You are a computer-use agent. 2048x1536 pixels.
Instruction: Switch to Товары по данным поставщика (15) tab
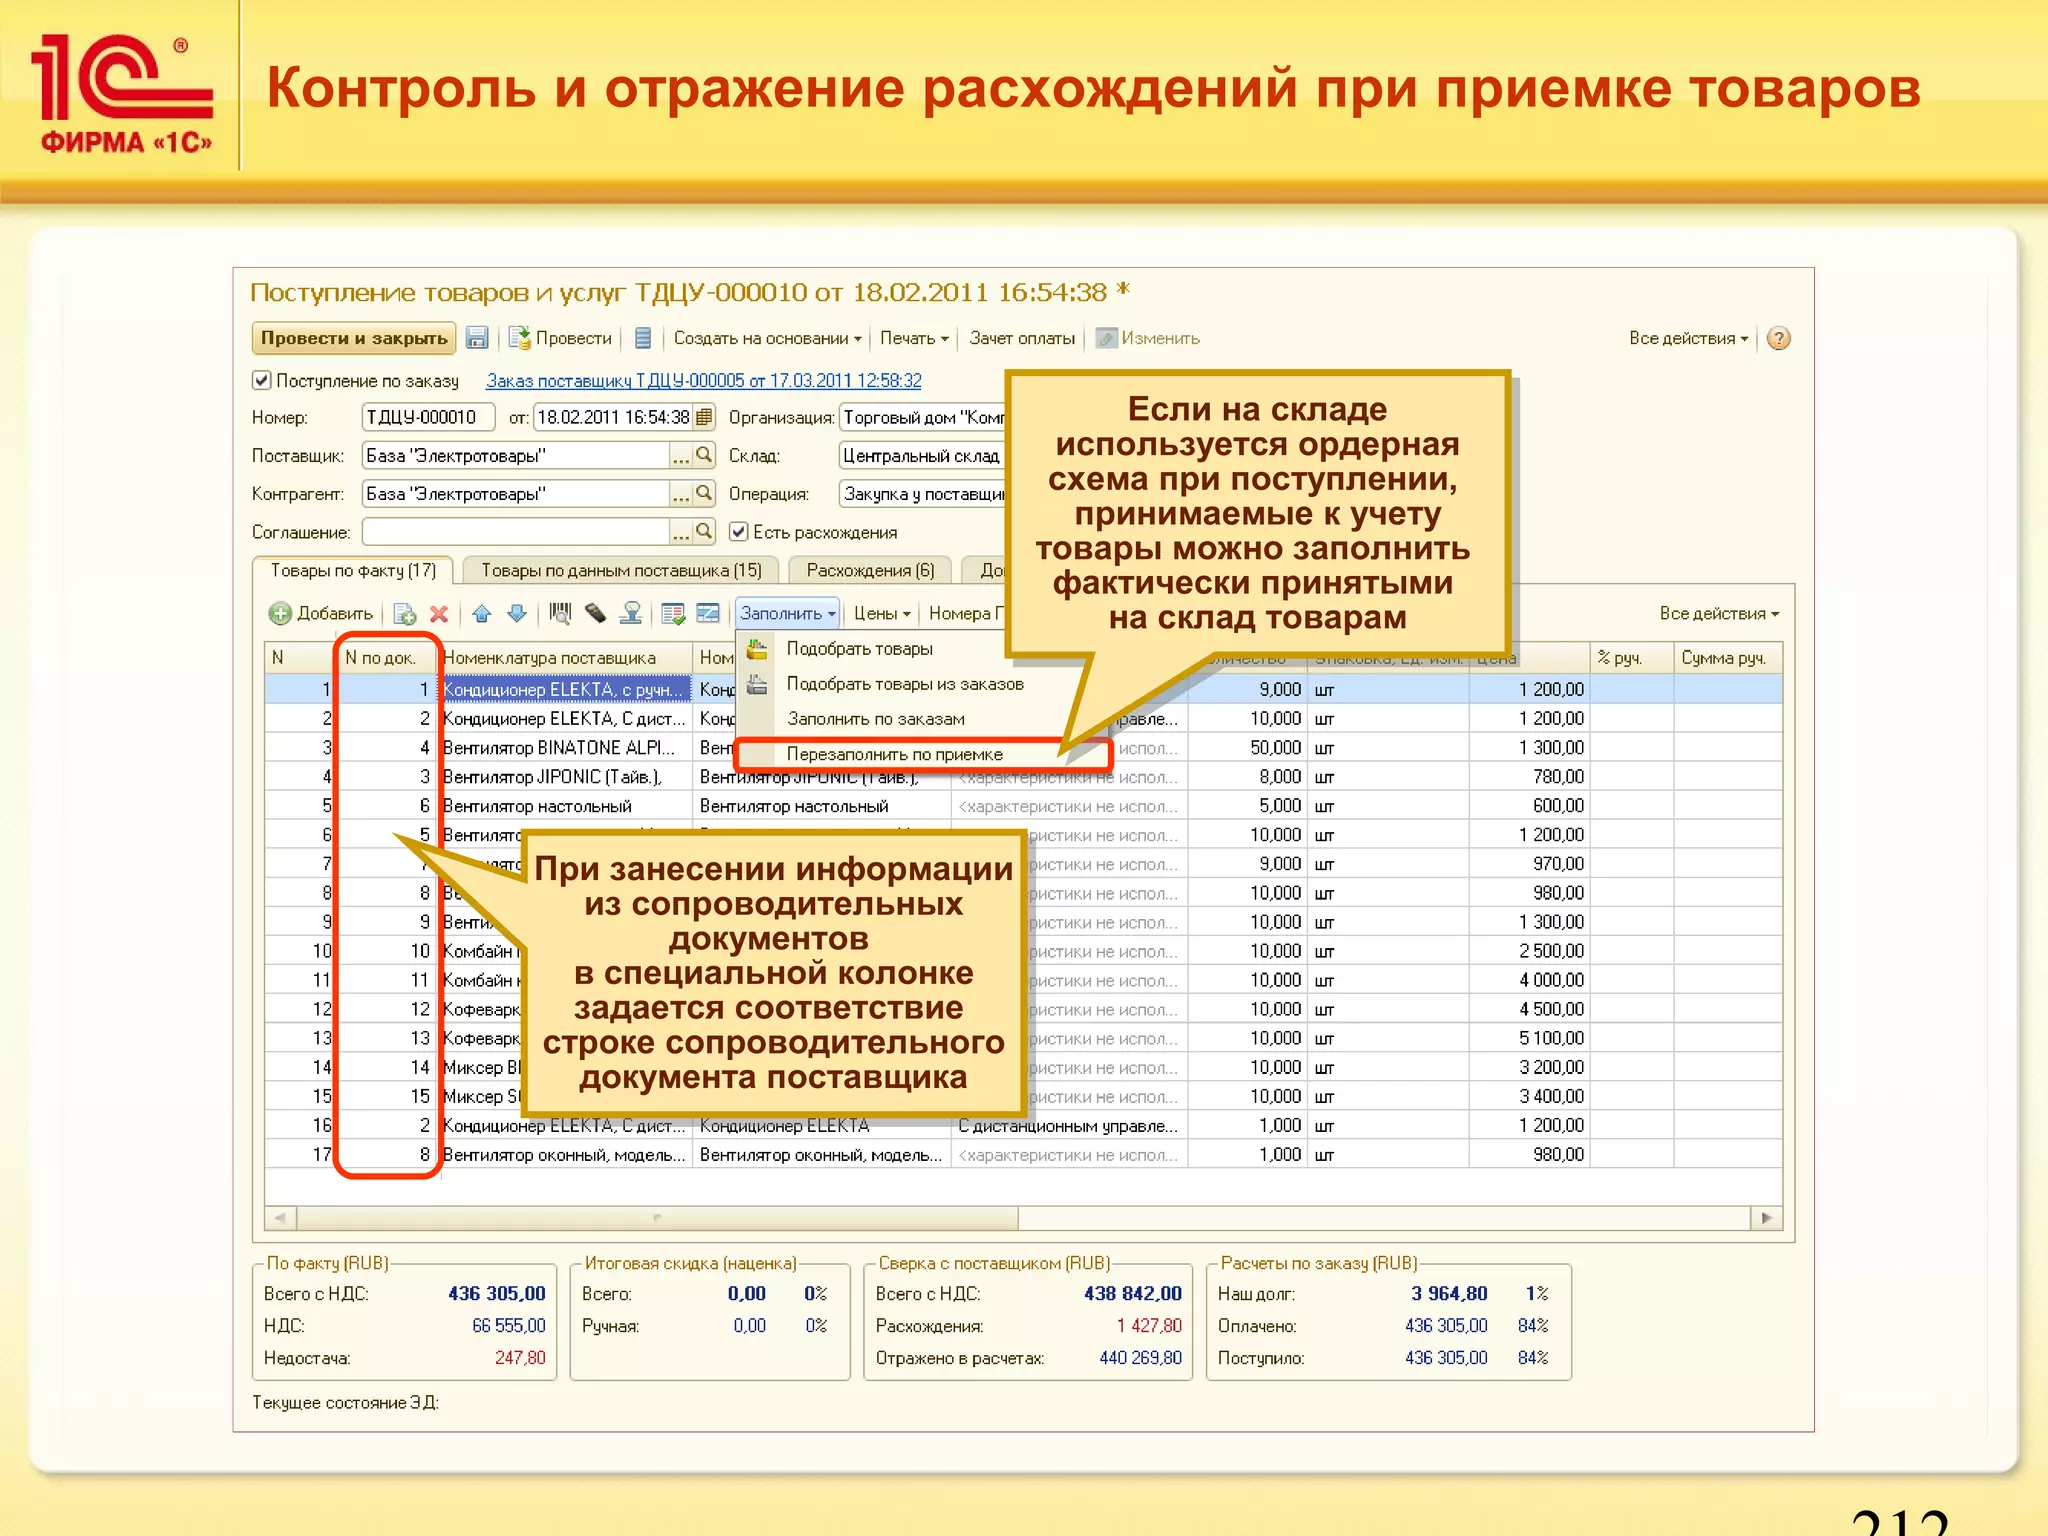621,570
